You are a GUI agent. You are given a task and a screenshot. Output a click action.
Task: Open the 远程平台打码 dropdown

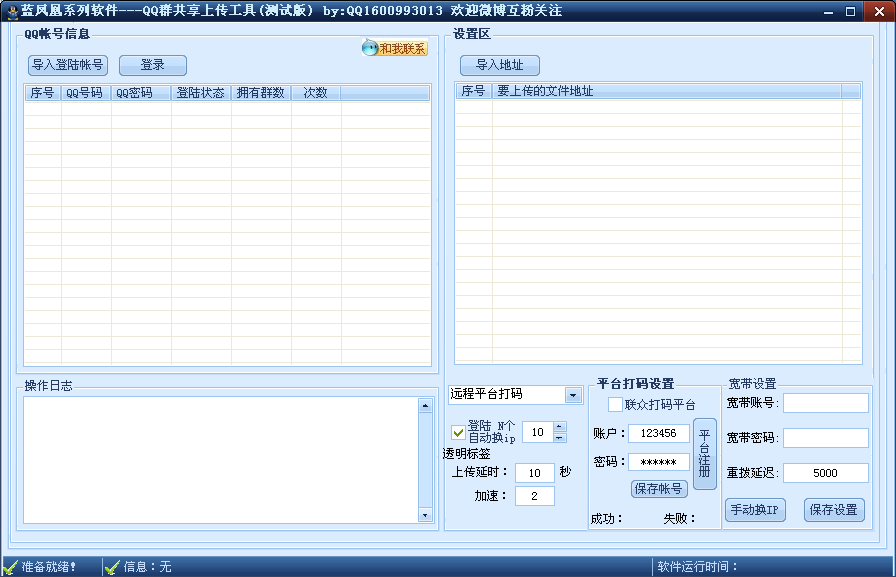pyautogui.click(x=573, y=395)
